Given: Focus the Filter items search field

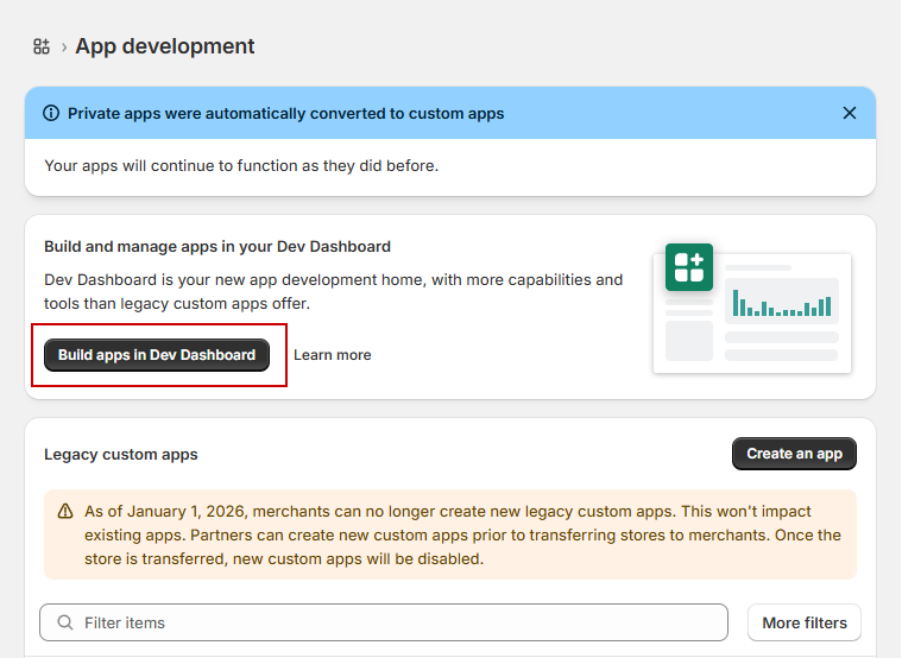Looking at the screenshot, I should 384,622.
